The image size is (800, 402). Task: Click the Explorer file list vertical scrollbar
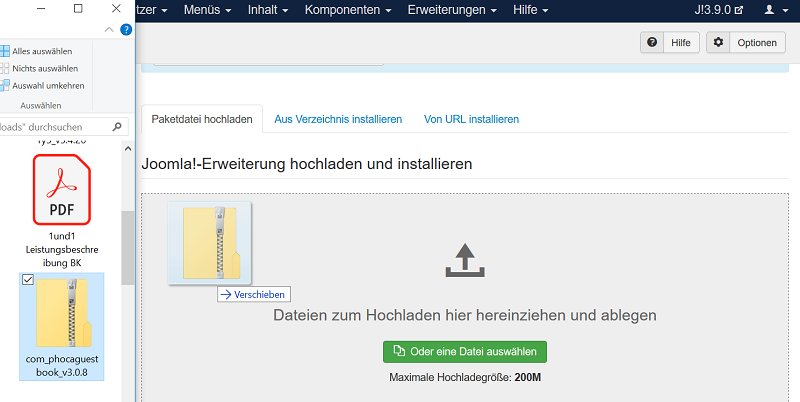[x=127, y=250]
